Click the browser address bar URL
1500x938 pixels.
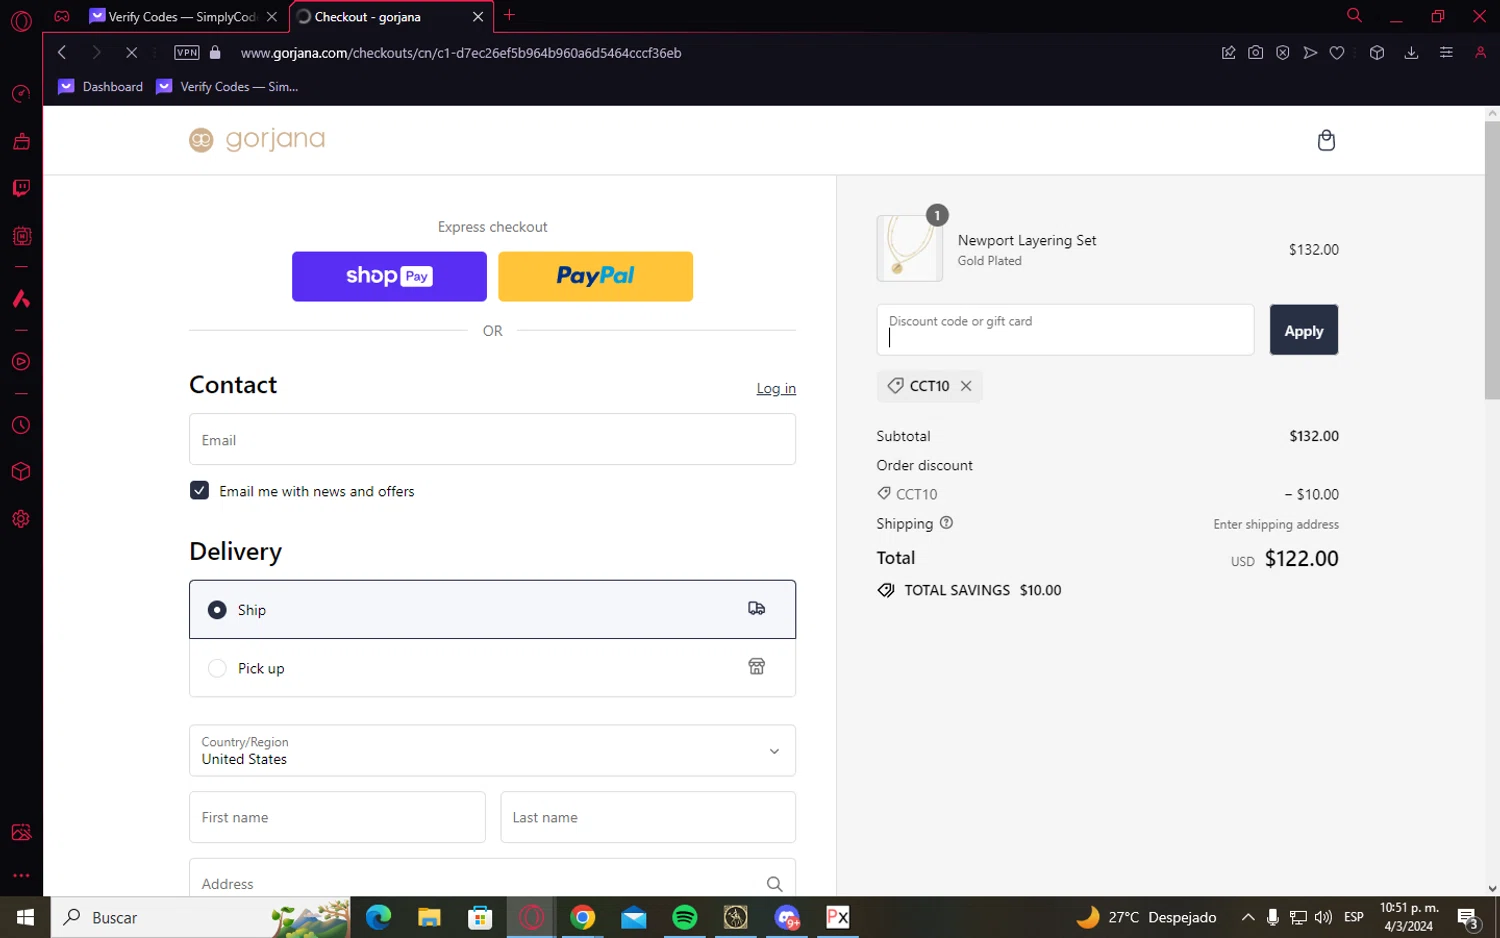tap(461, 53)
